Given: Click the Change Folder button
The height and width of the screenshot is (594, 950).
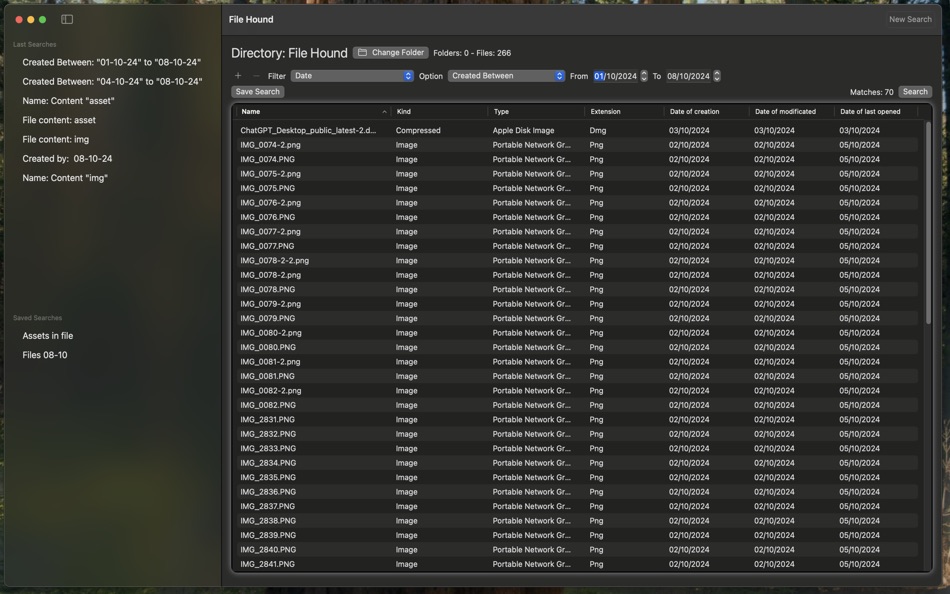Looking at the screenshot, I should pos(391,53).
